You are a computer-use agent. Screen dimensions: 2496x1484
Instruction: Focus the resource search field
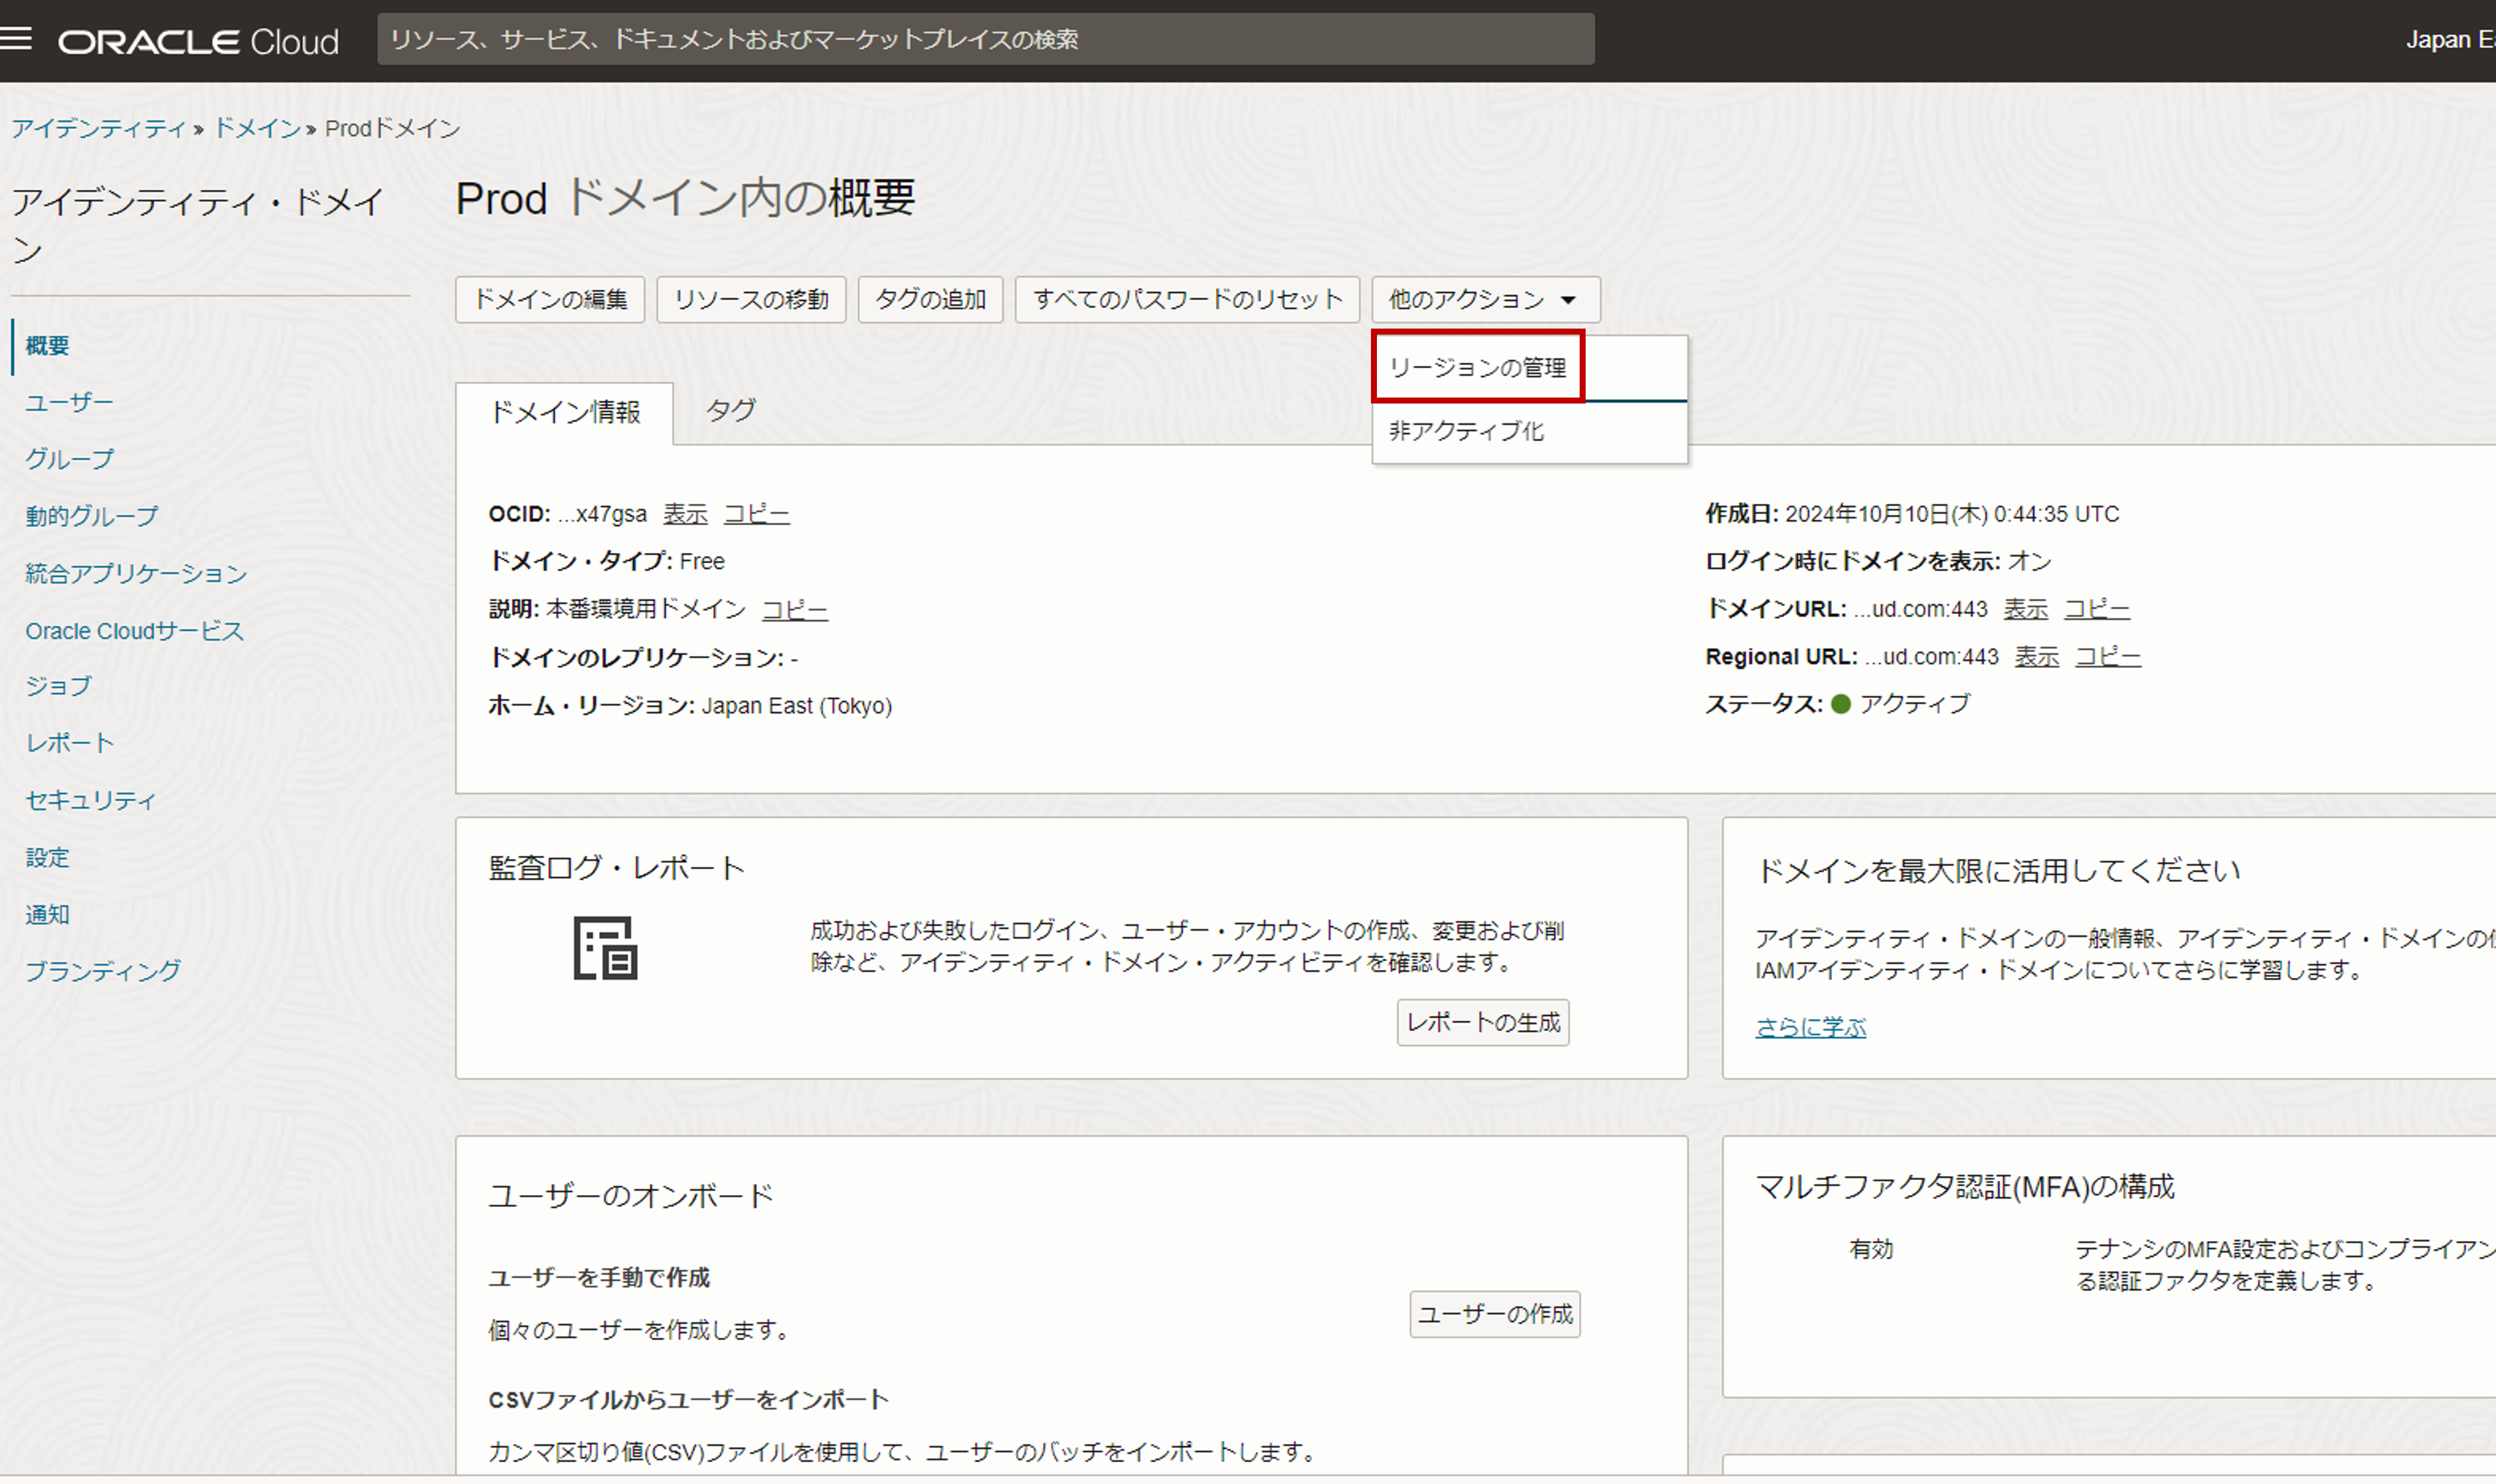point(985,39)
